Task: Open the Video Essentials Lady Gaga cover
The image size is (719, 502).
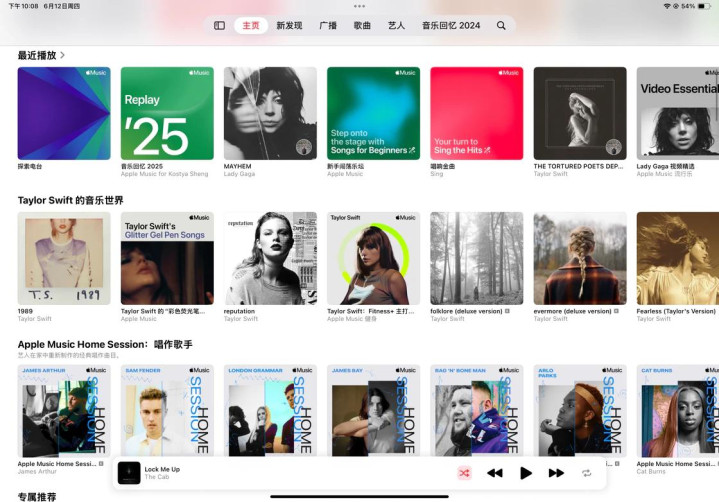Action: [x=678, y=113]
